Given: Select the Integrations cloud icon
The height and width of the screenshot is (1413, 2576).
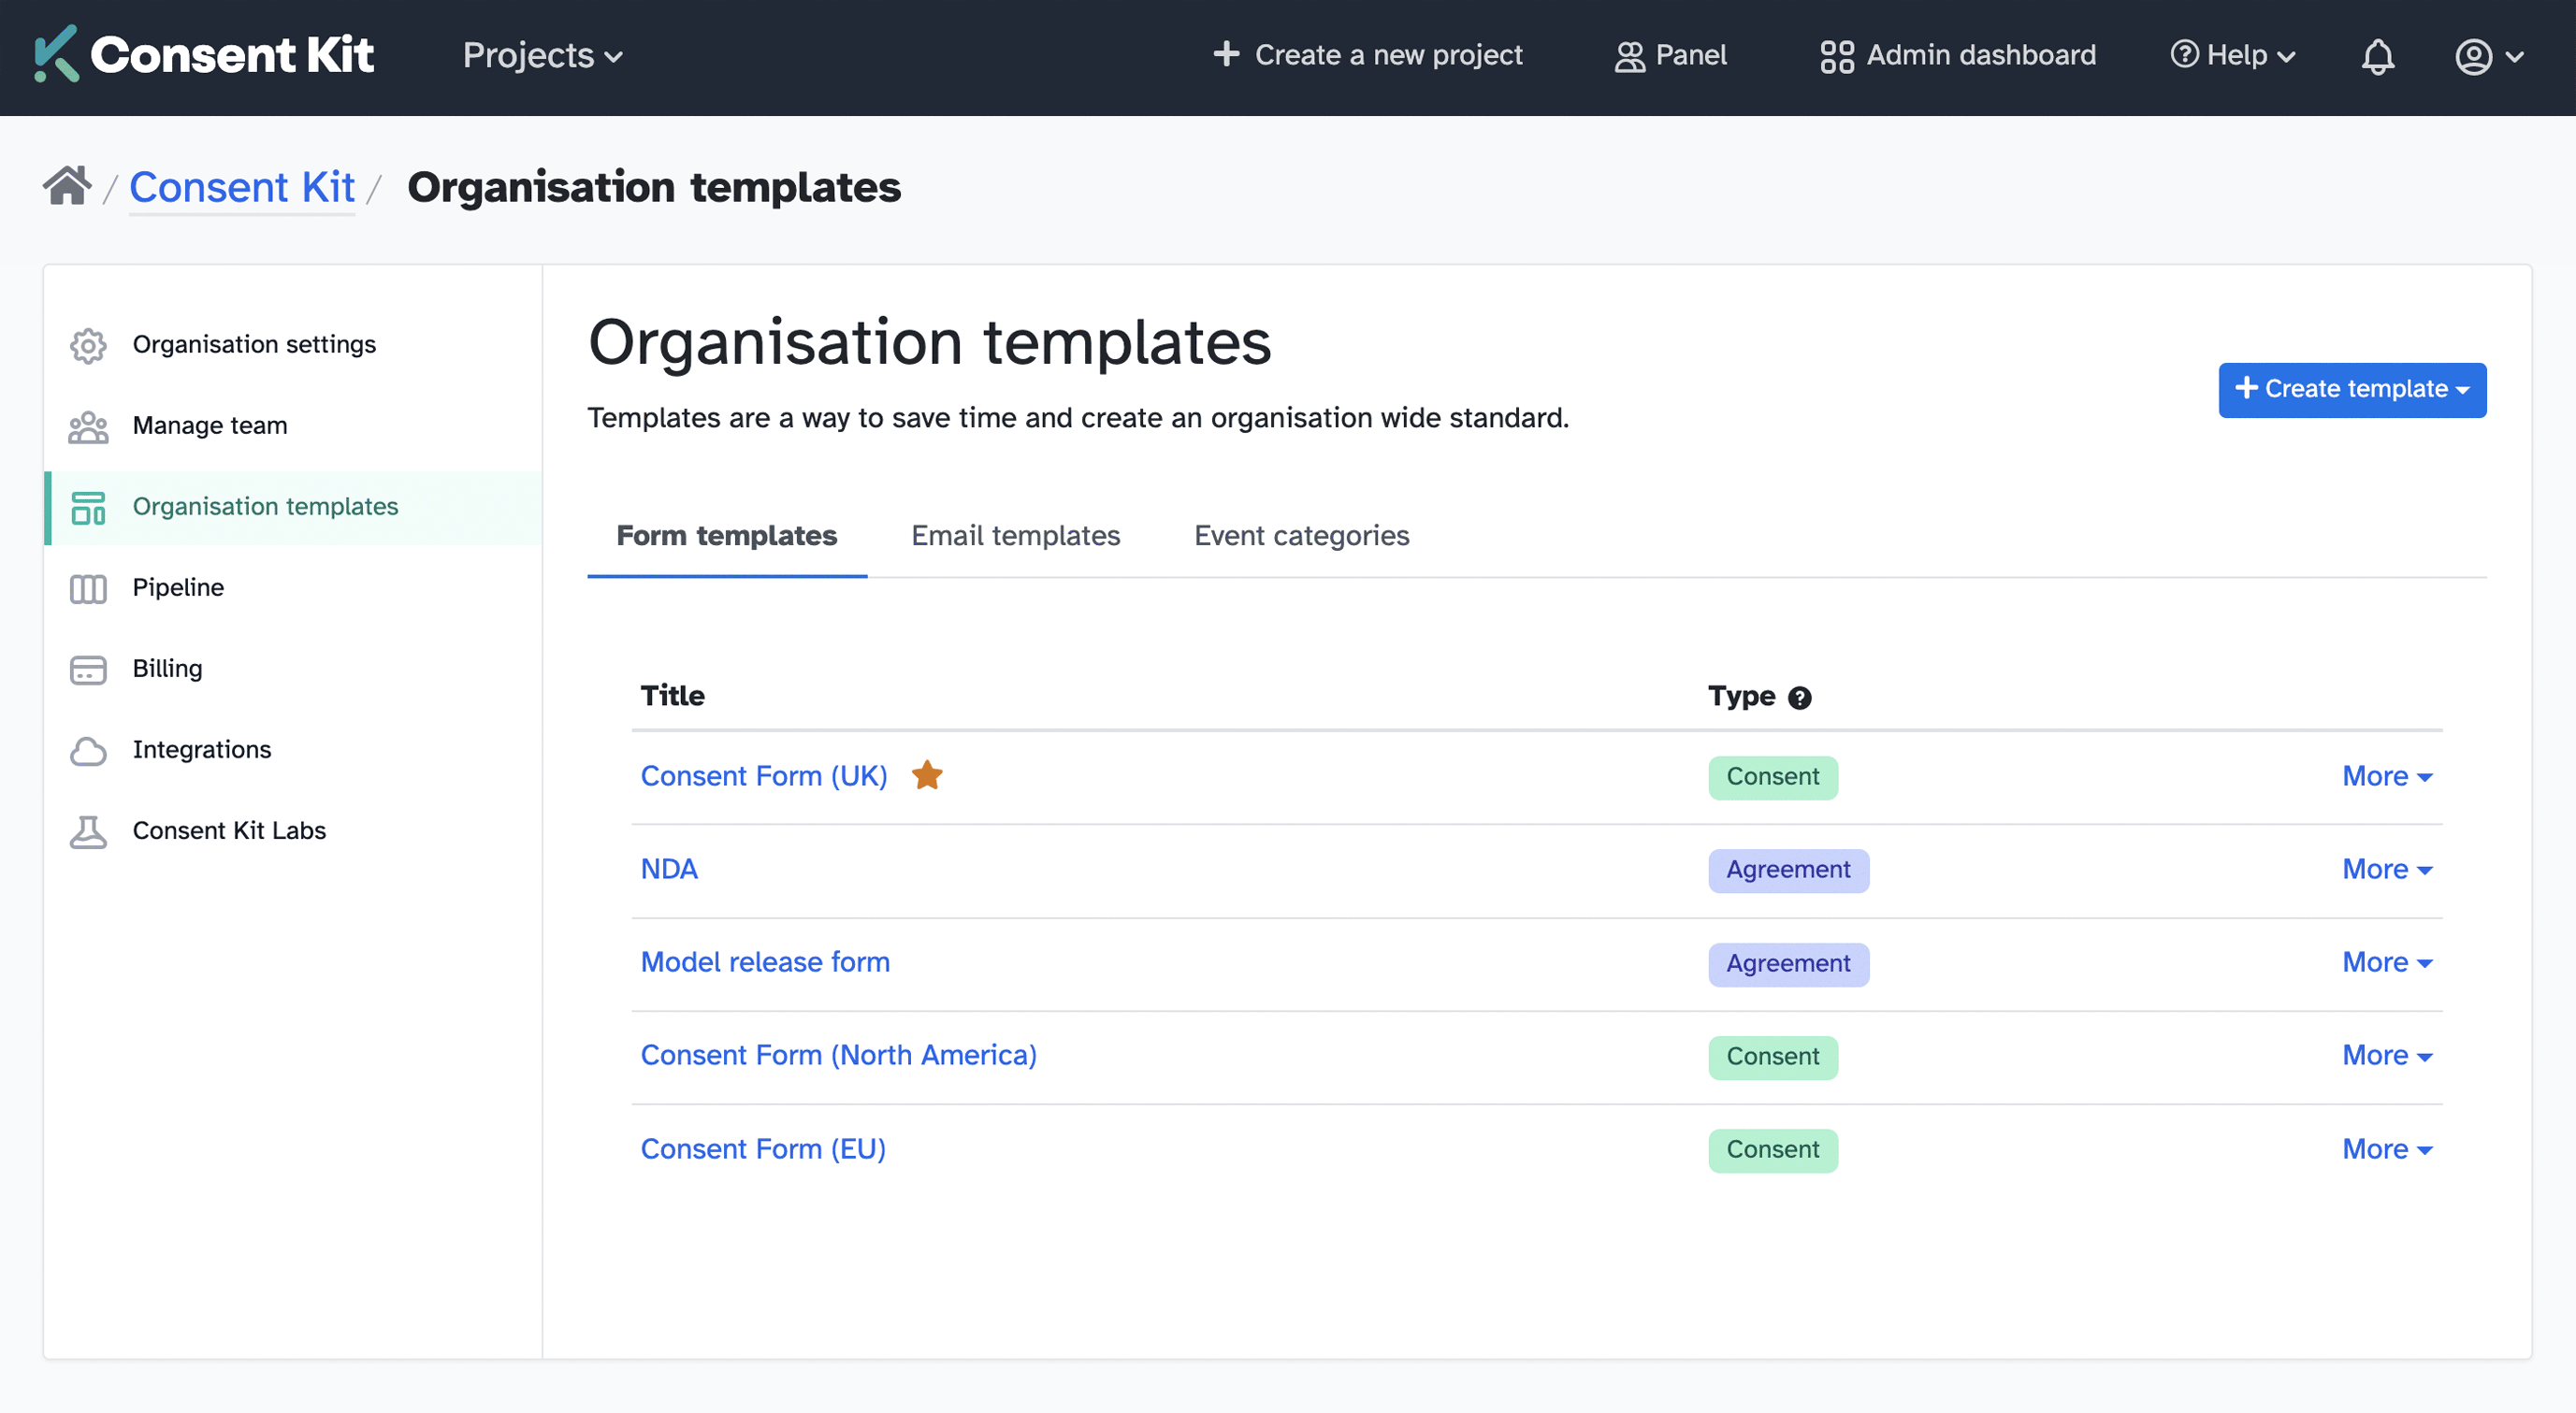Looking at the screenshot, I should click(x=88, y=751).
